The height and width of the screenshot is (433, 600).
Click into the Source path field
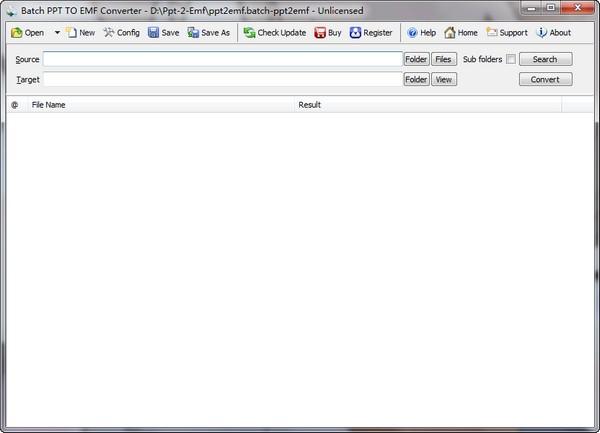(x=223, y=59)
